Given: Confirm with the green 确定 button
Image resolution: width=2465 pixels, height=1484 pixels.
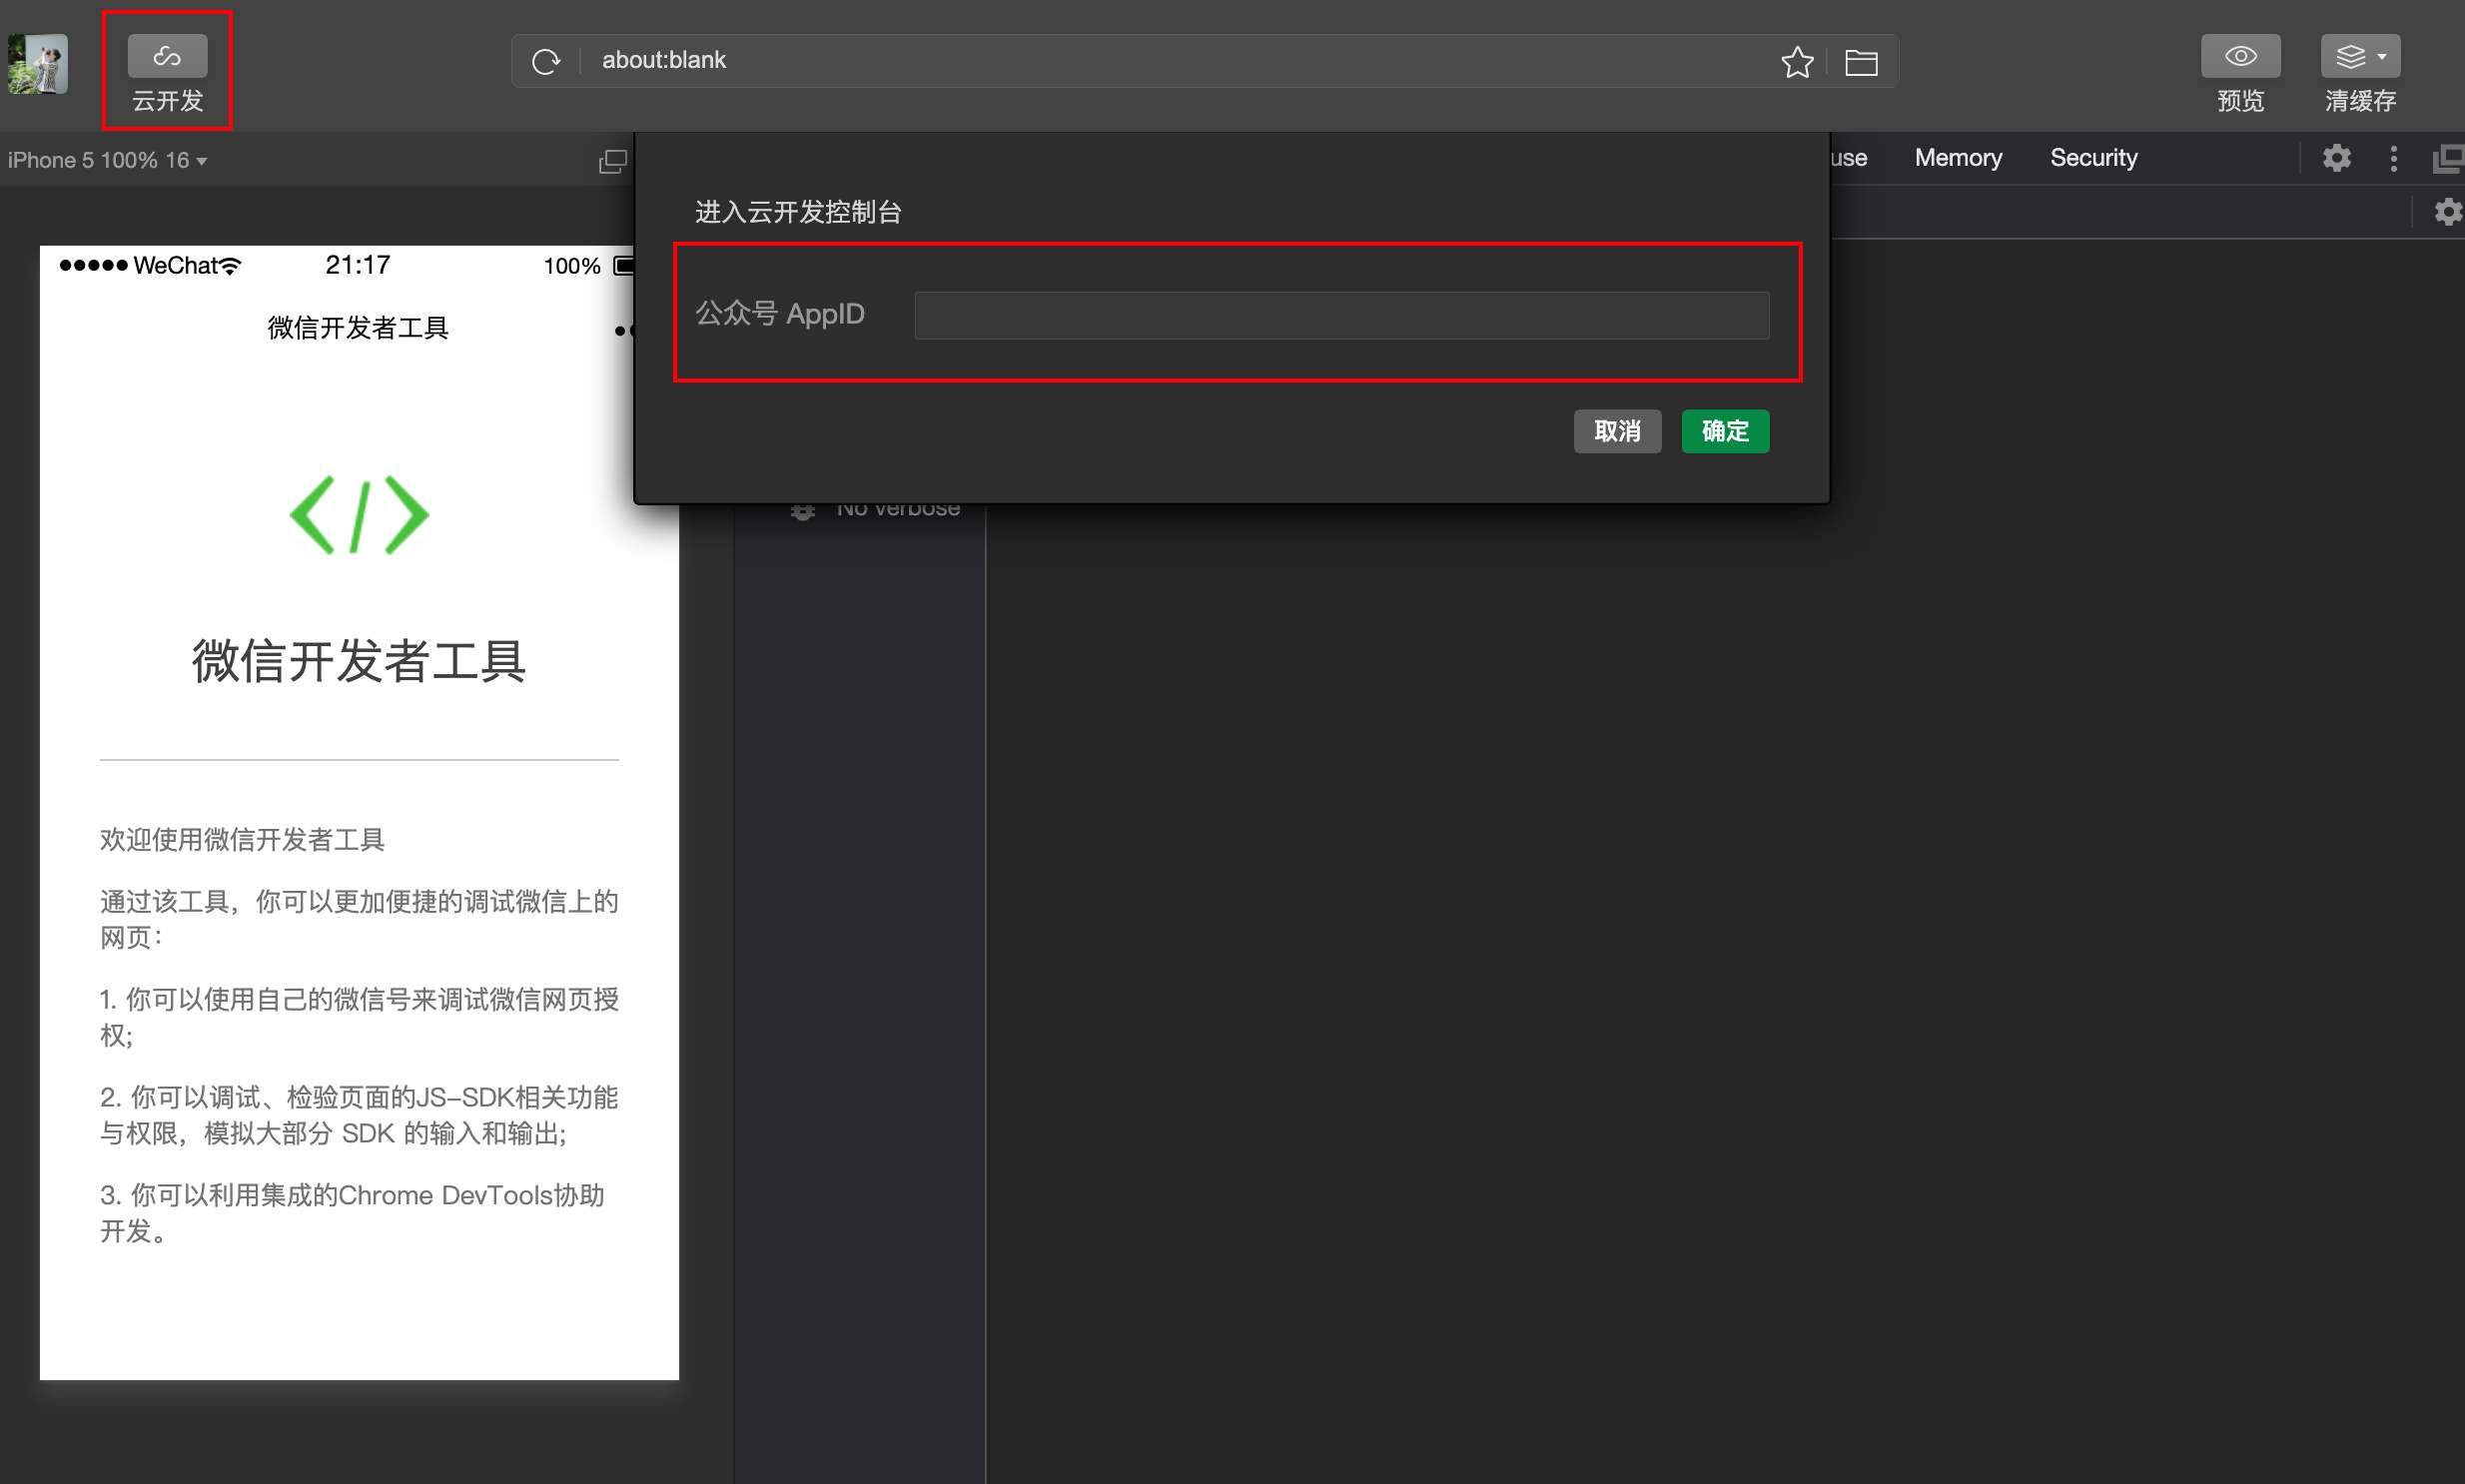Looking at the screenshot, I should [x=1725, y=431].
